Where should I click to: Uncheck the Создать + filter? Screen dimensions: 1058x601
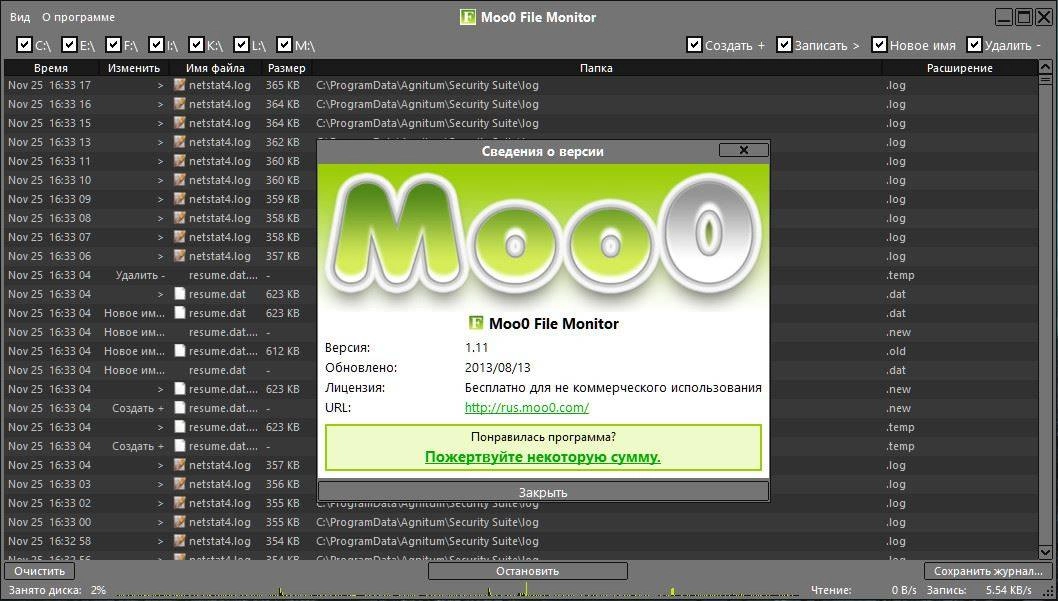coord(694,45)
